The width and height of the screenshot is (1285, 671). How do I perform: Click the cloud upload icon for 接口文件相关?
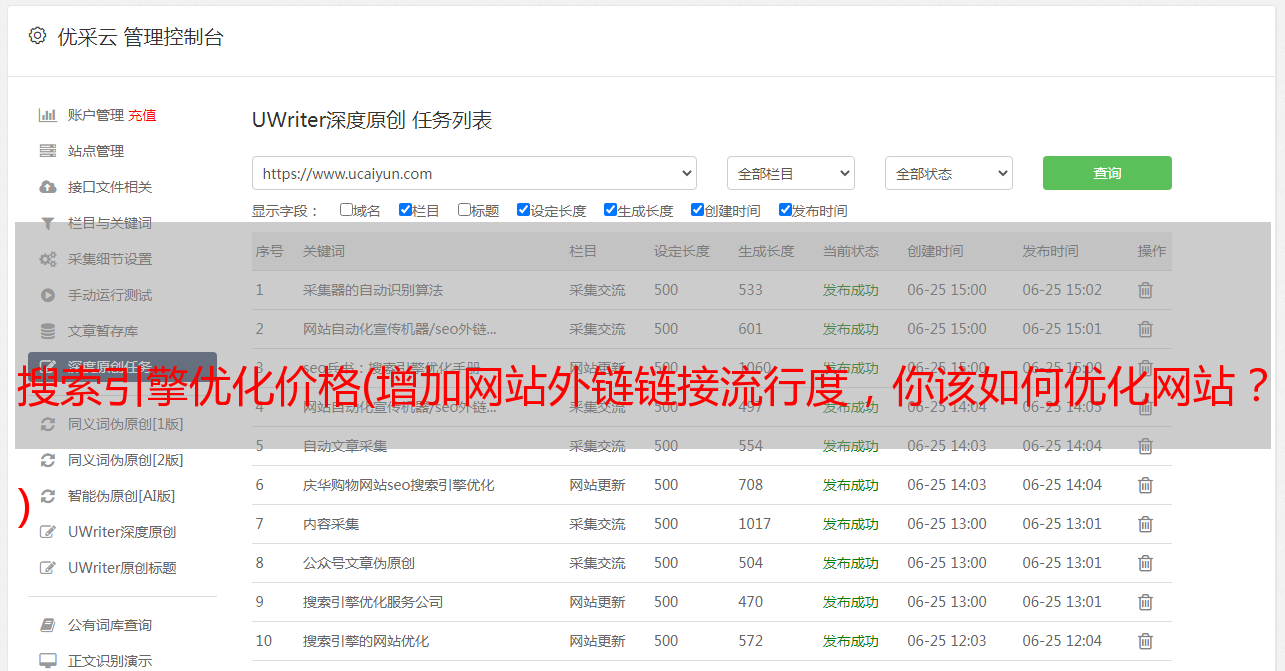point(47,187)
